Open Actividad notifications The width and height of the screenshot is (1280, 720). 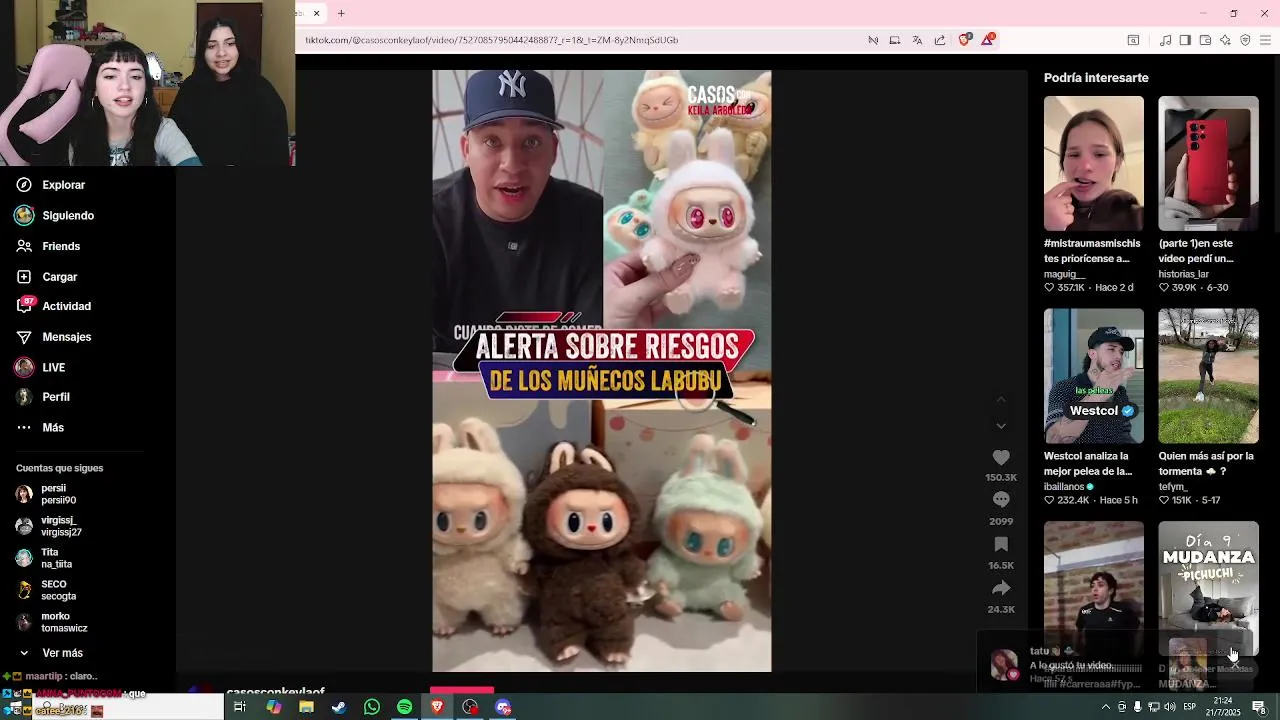click(53, 306)
